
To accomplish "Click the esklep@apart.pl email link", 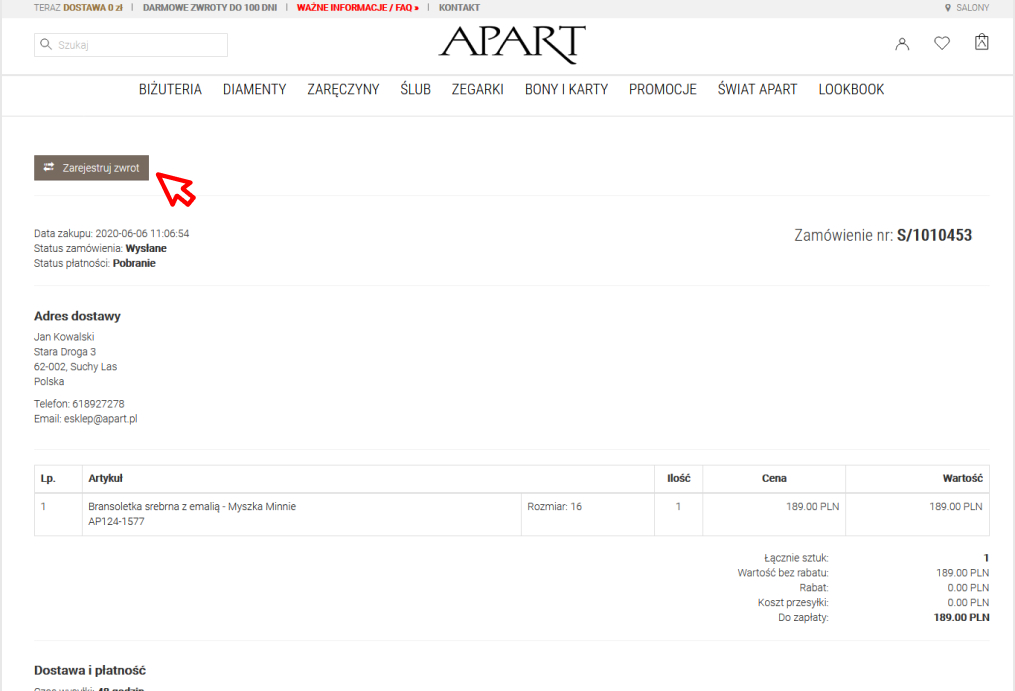I will pos(100,419).
